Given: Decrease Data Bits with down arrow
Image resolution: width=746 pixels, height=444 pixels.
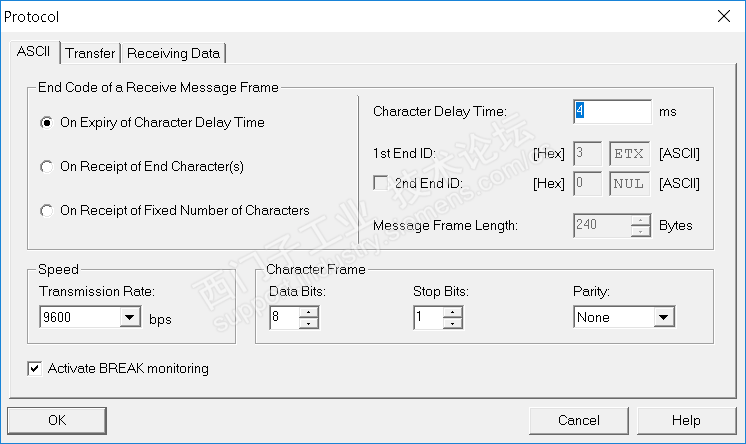Looking at the screenshot, I should [x=310, y=323].
